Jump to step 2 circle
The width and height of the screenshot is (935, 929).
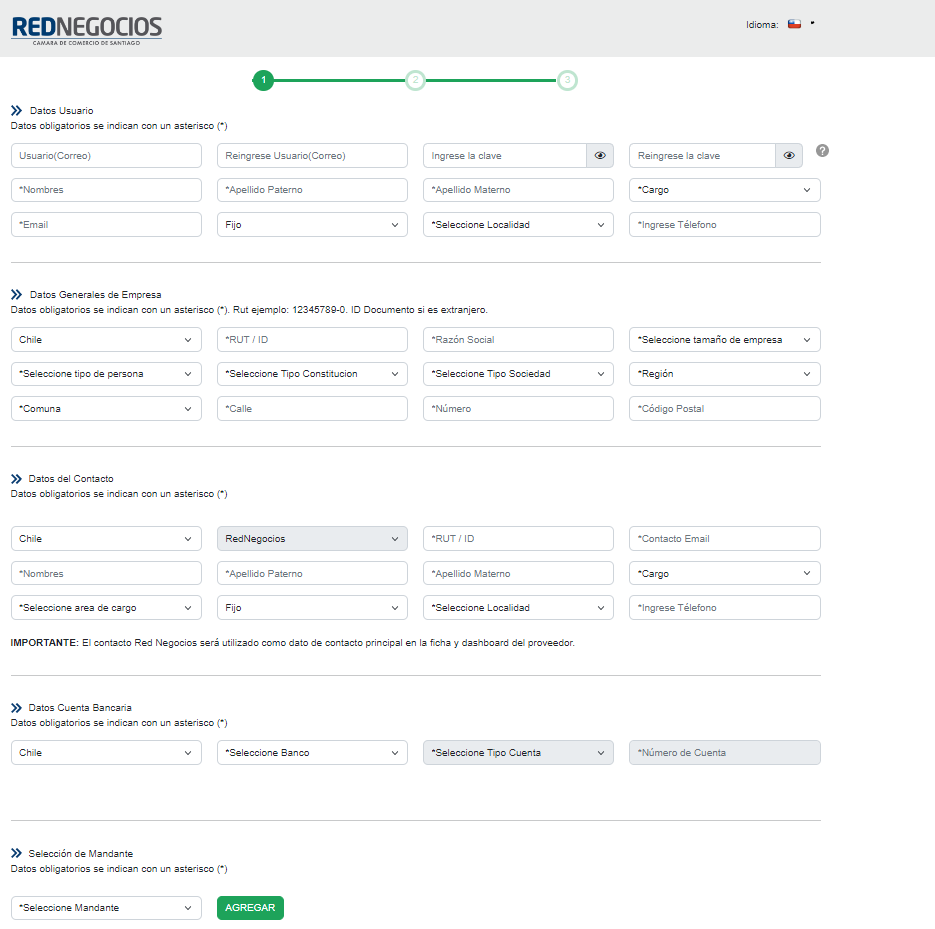click(415, 80)
